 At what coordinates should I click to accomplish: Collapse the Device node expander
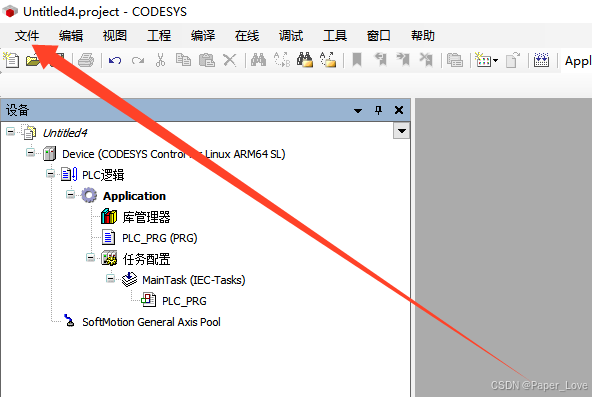[x=30, y=152]
